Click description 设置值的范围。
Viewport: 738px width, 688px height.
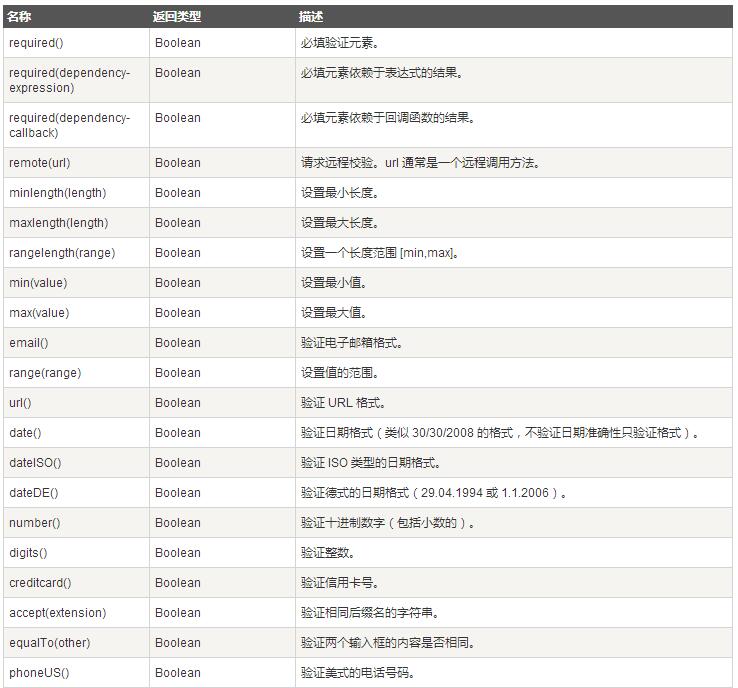pos(340,373)
